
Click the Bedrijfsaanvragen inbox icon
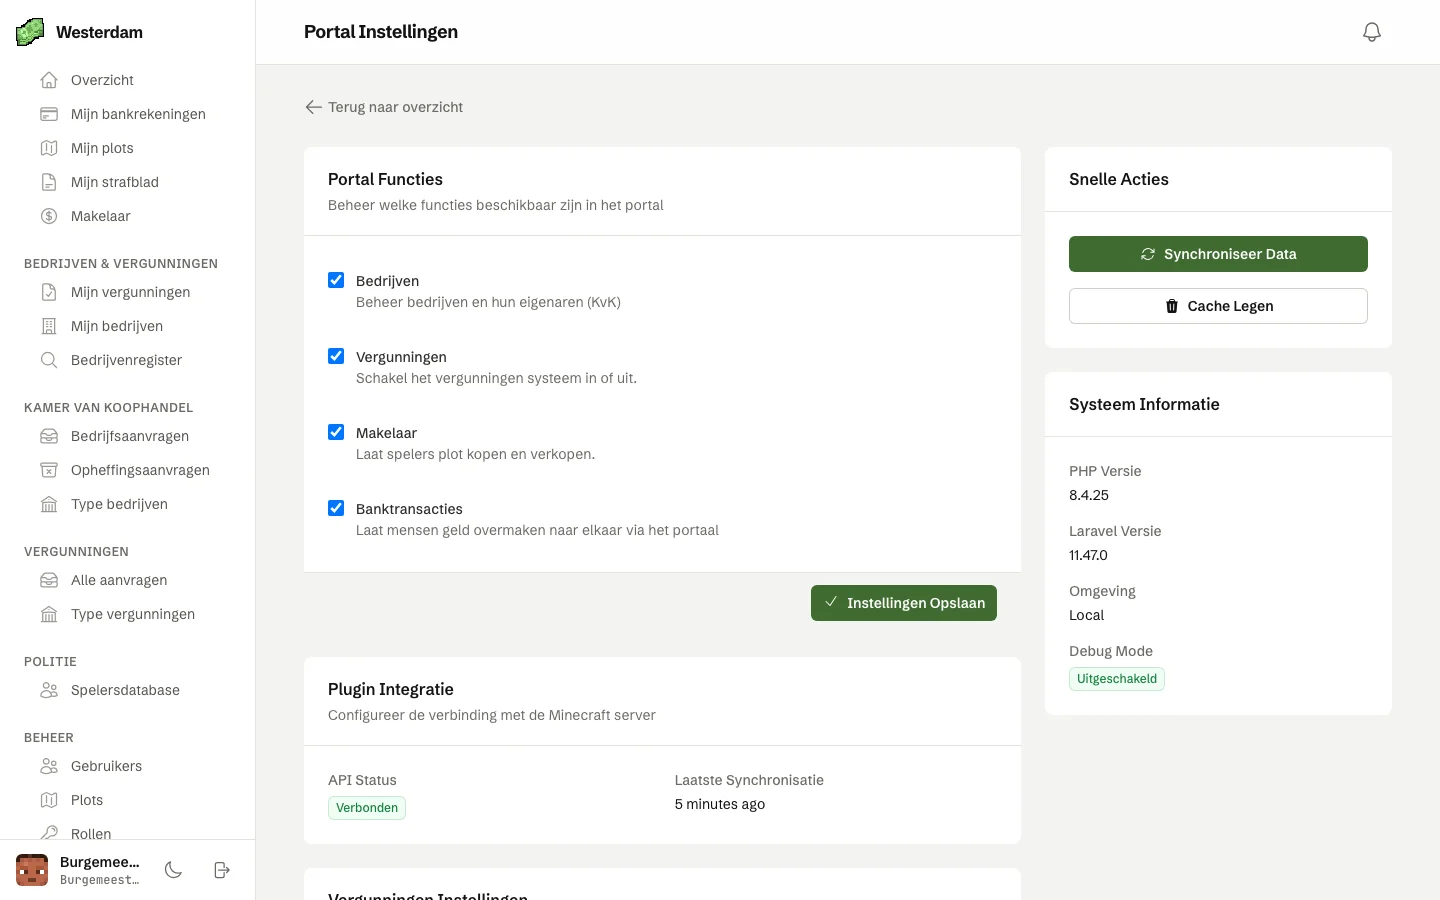point(49,436)
